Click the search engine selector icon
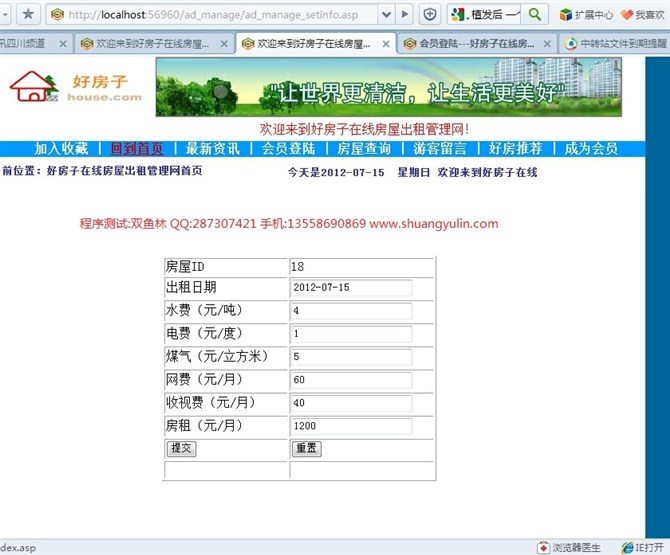The width and height of the screenshot is (670, 555). pyautogui.click(x=458, y=15)
